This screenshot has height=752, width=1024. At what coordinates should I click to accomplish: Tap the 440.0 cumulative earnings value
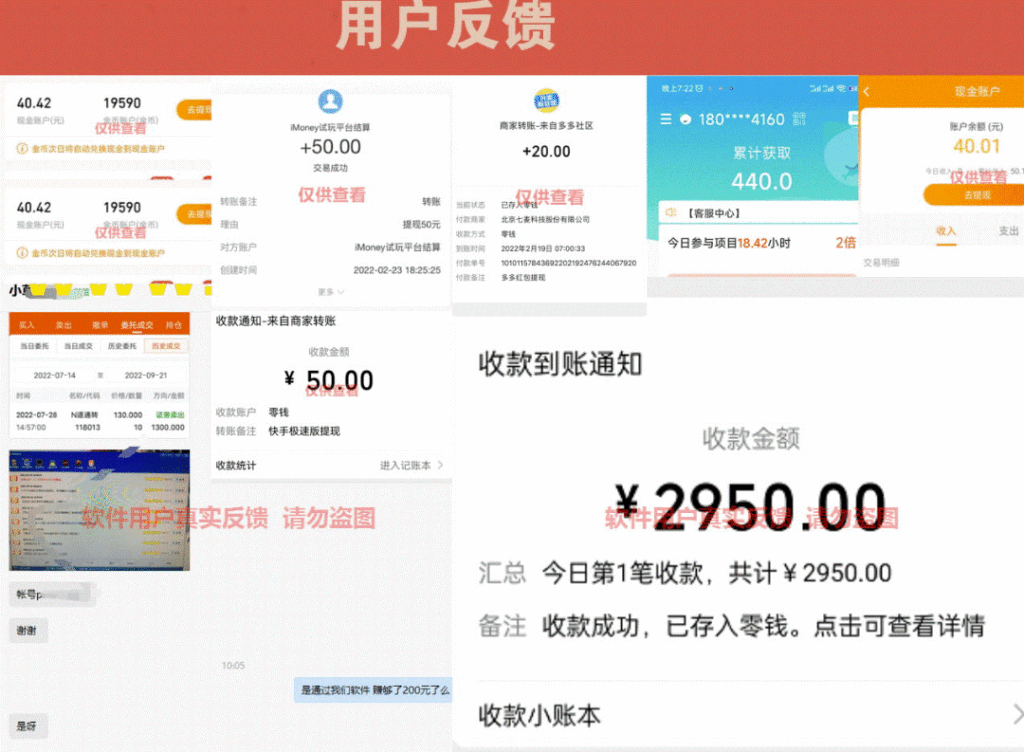tap(761, 181)
